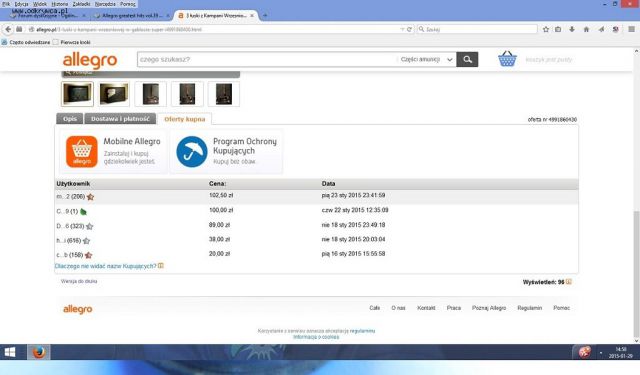The height and width of the screenshot is (375, 640).
Task: Open the Firefox hamburger menu
Action: tap(631, 29)
